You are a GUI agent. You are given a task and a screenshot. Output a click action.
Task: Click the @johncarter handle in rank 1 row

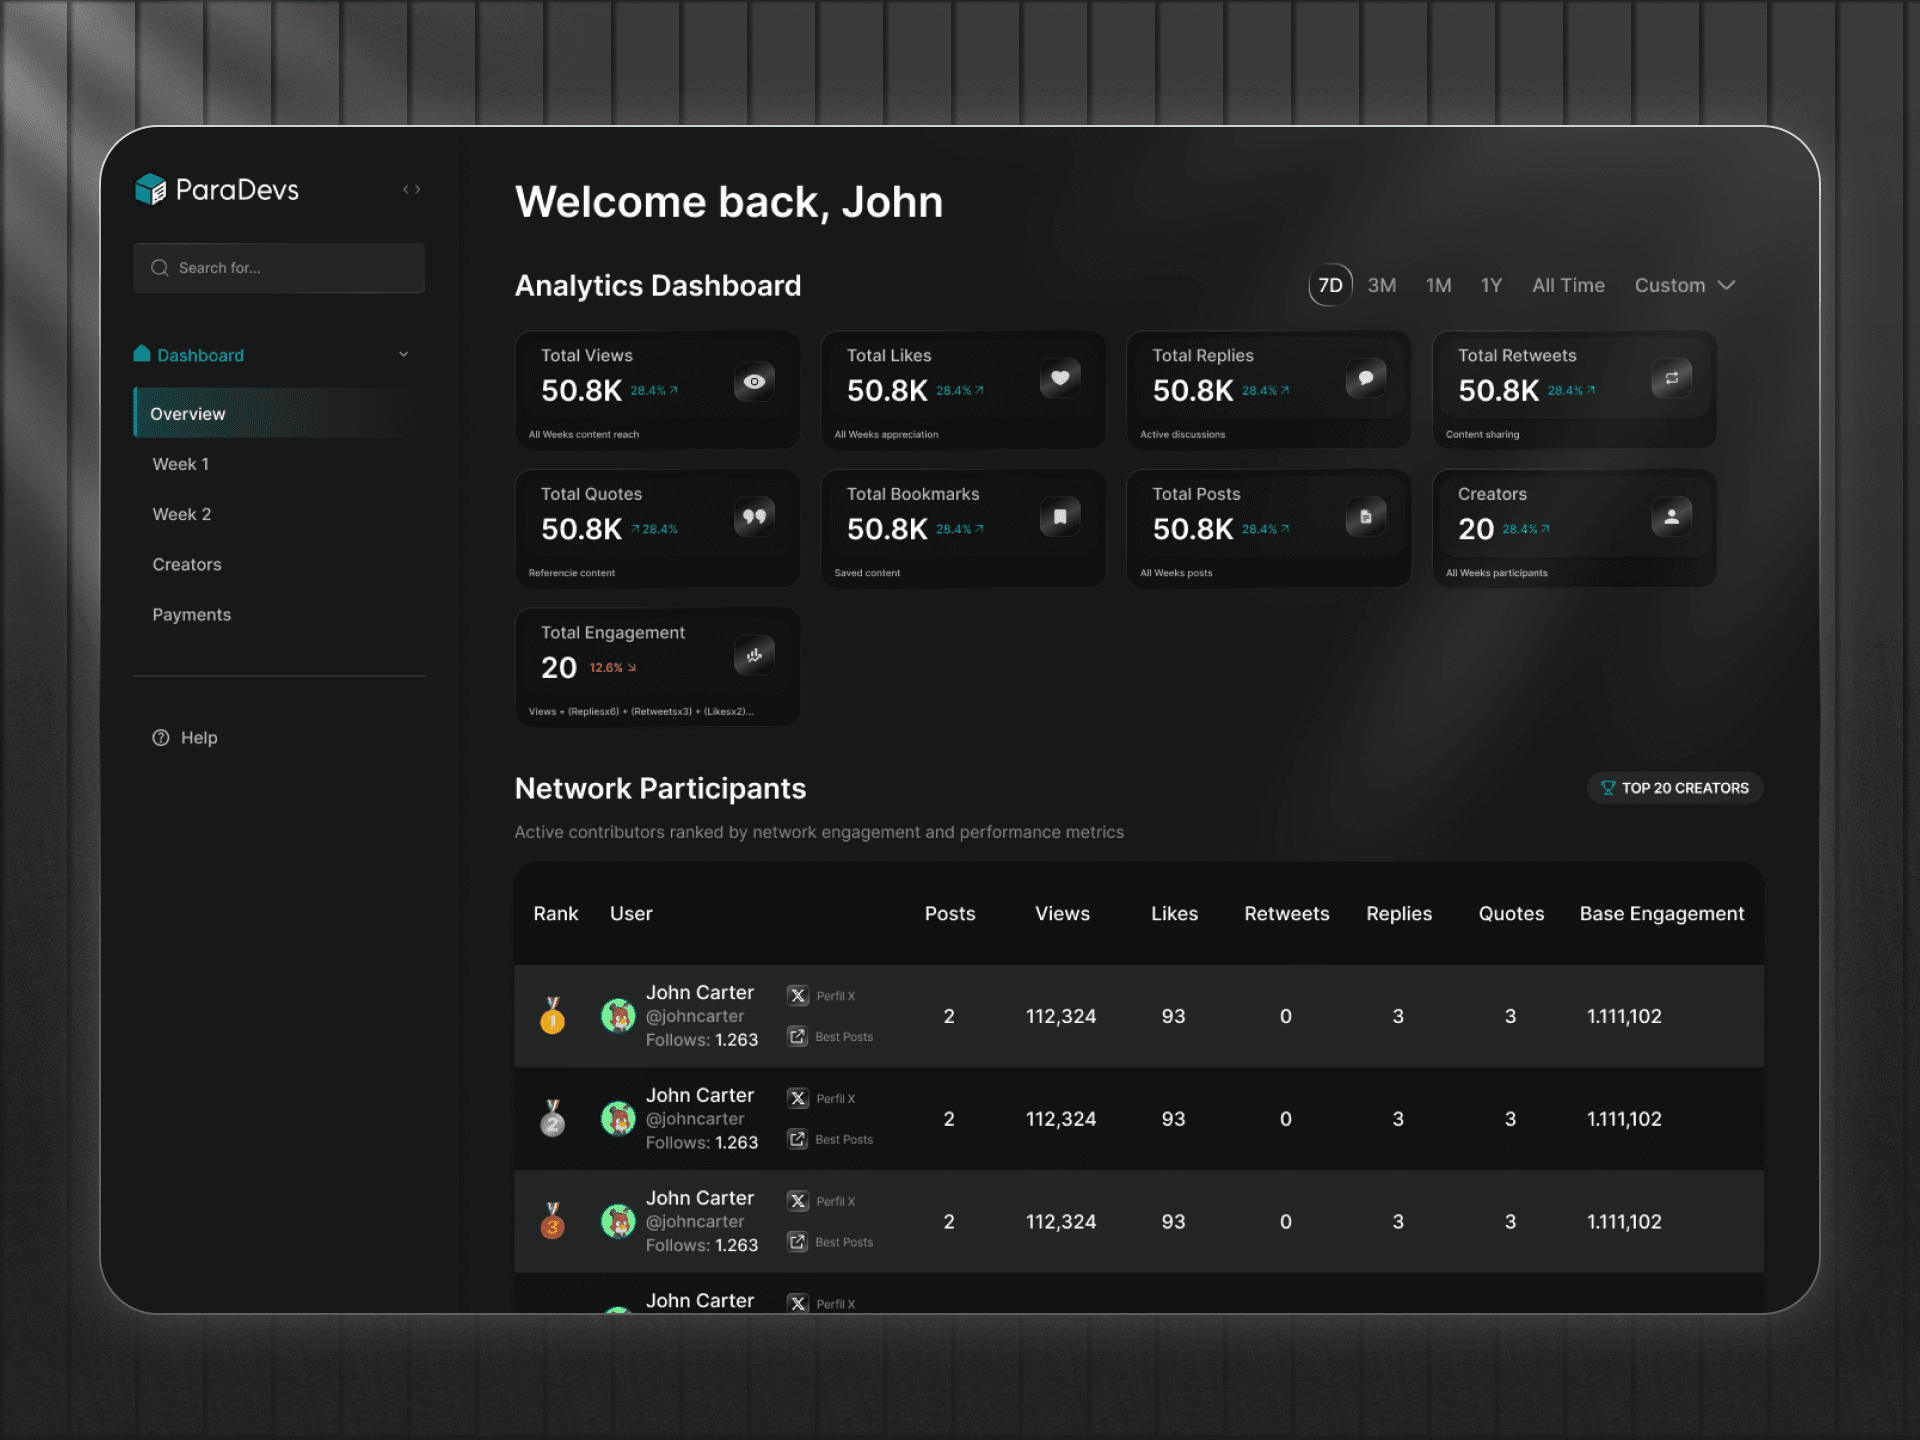coord(695,1016)
